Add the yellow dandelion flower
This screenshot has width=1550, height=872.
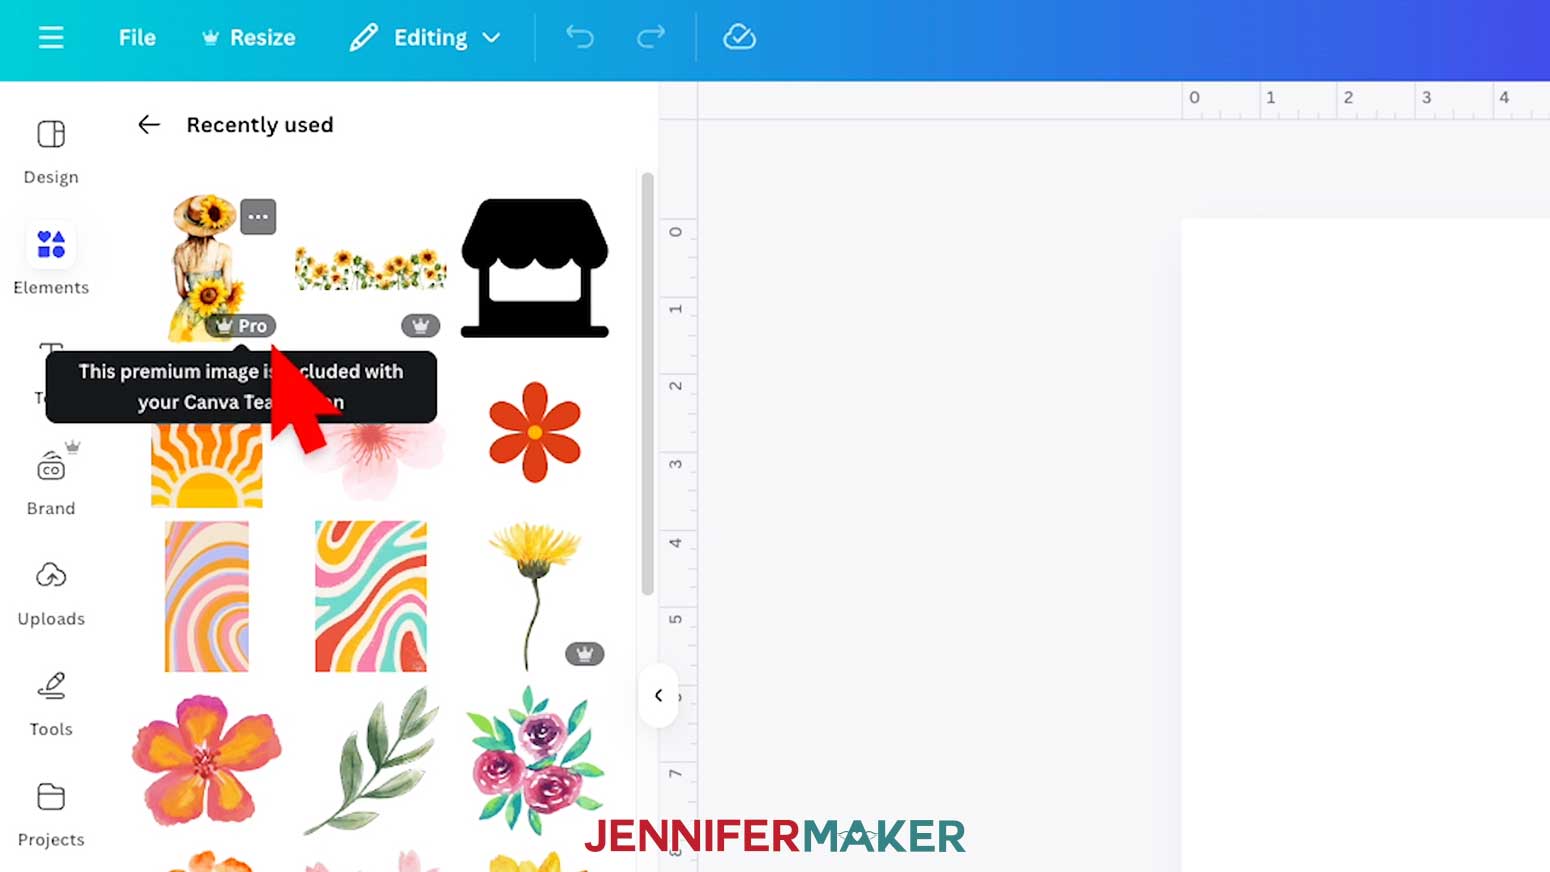(534, 596)
